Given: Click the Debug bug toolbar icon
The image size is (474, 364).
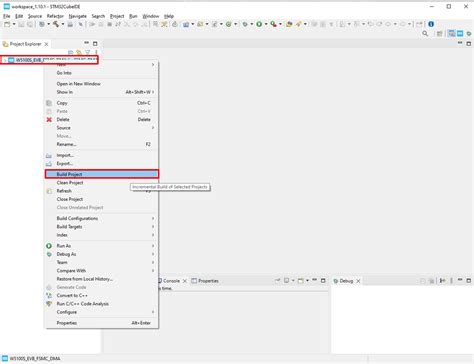Looking at the screenshot, I should tap(245, 24).
